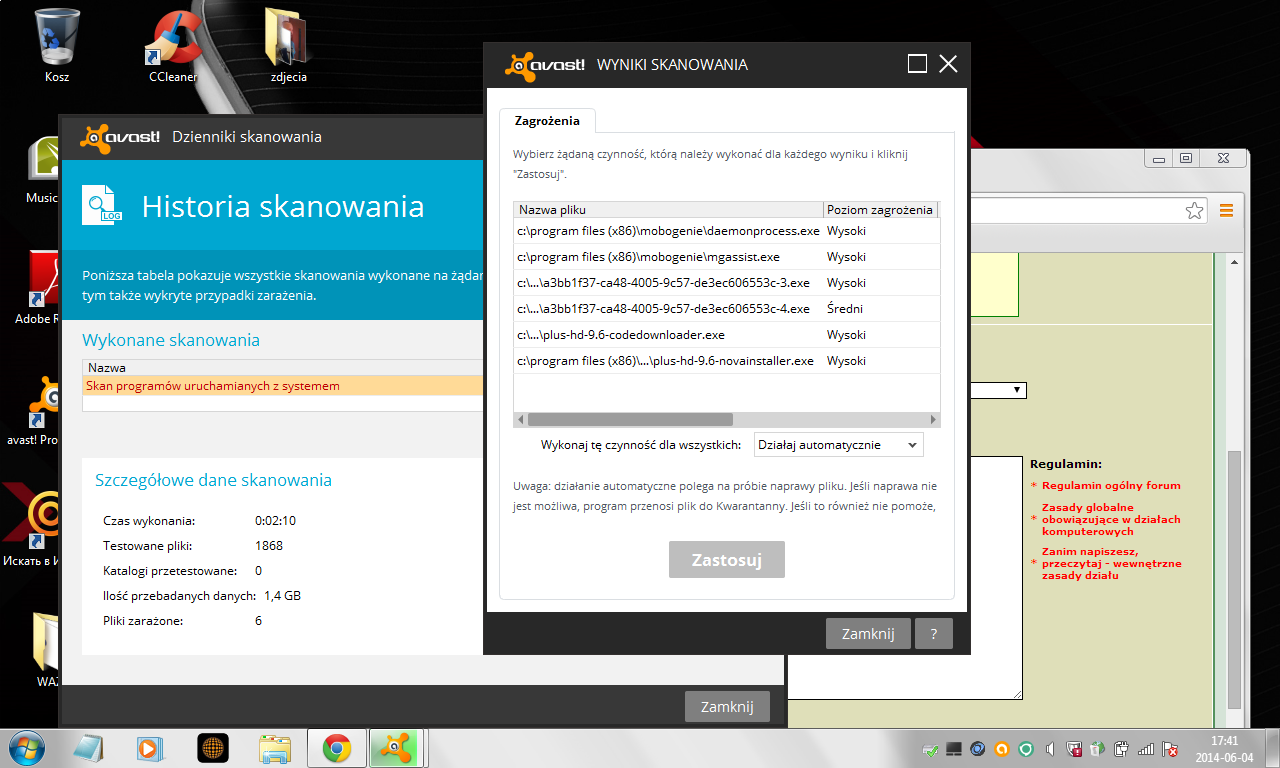This screenshot has width=1280, height=768.
Task: Click the red shield security tray icon
Action: coord(1074,749)
